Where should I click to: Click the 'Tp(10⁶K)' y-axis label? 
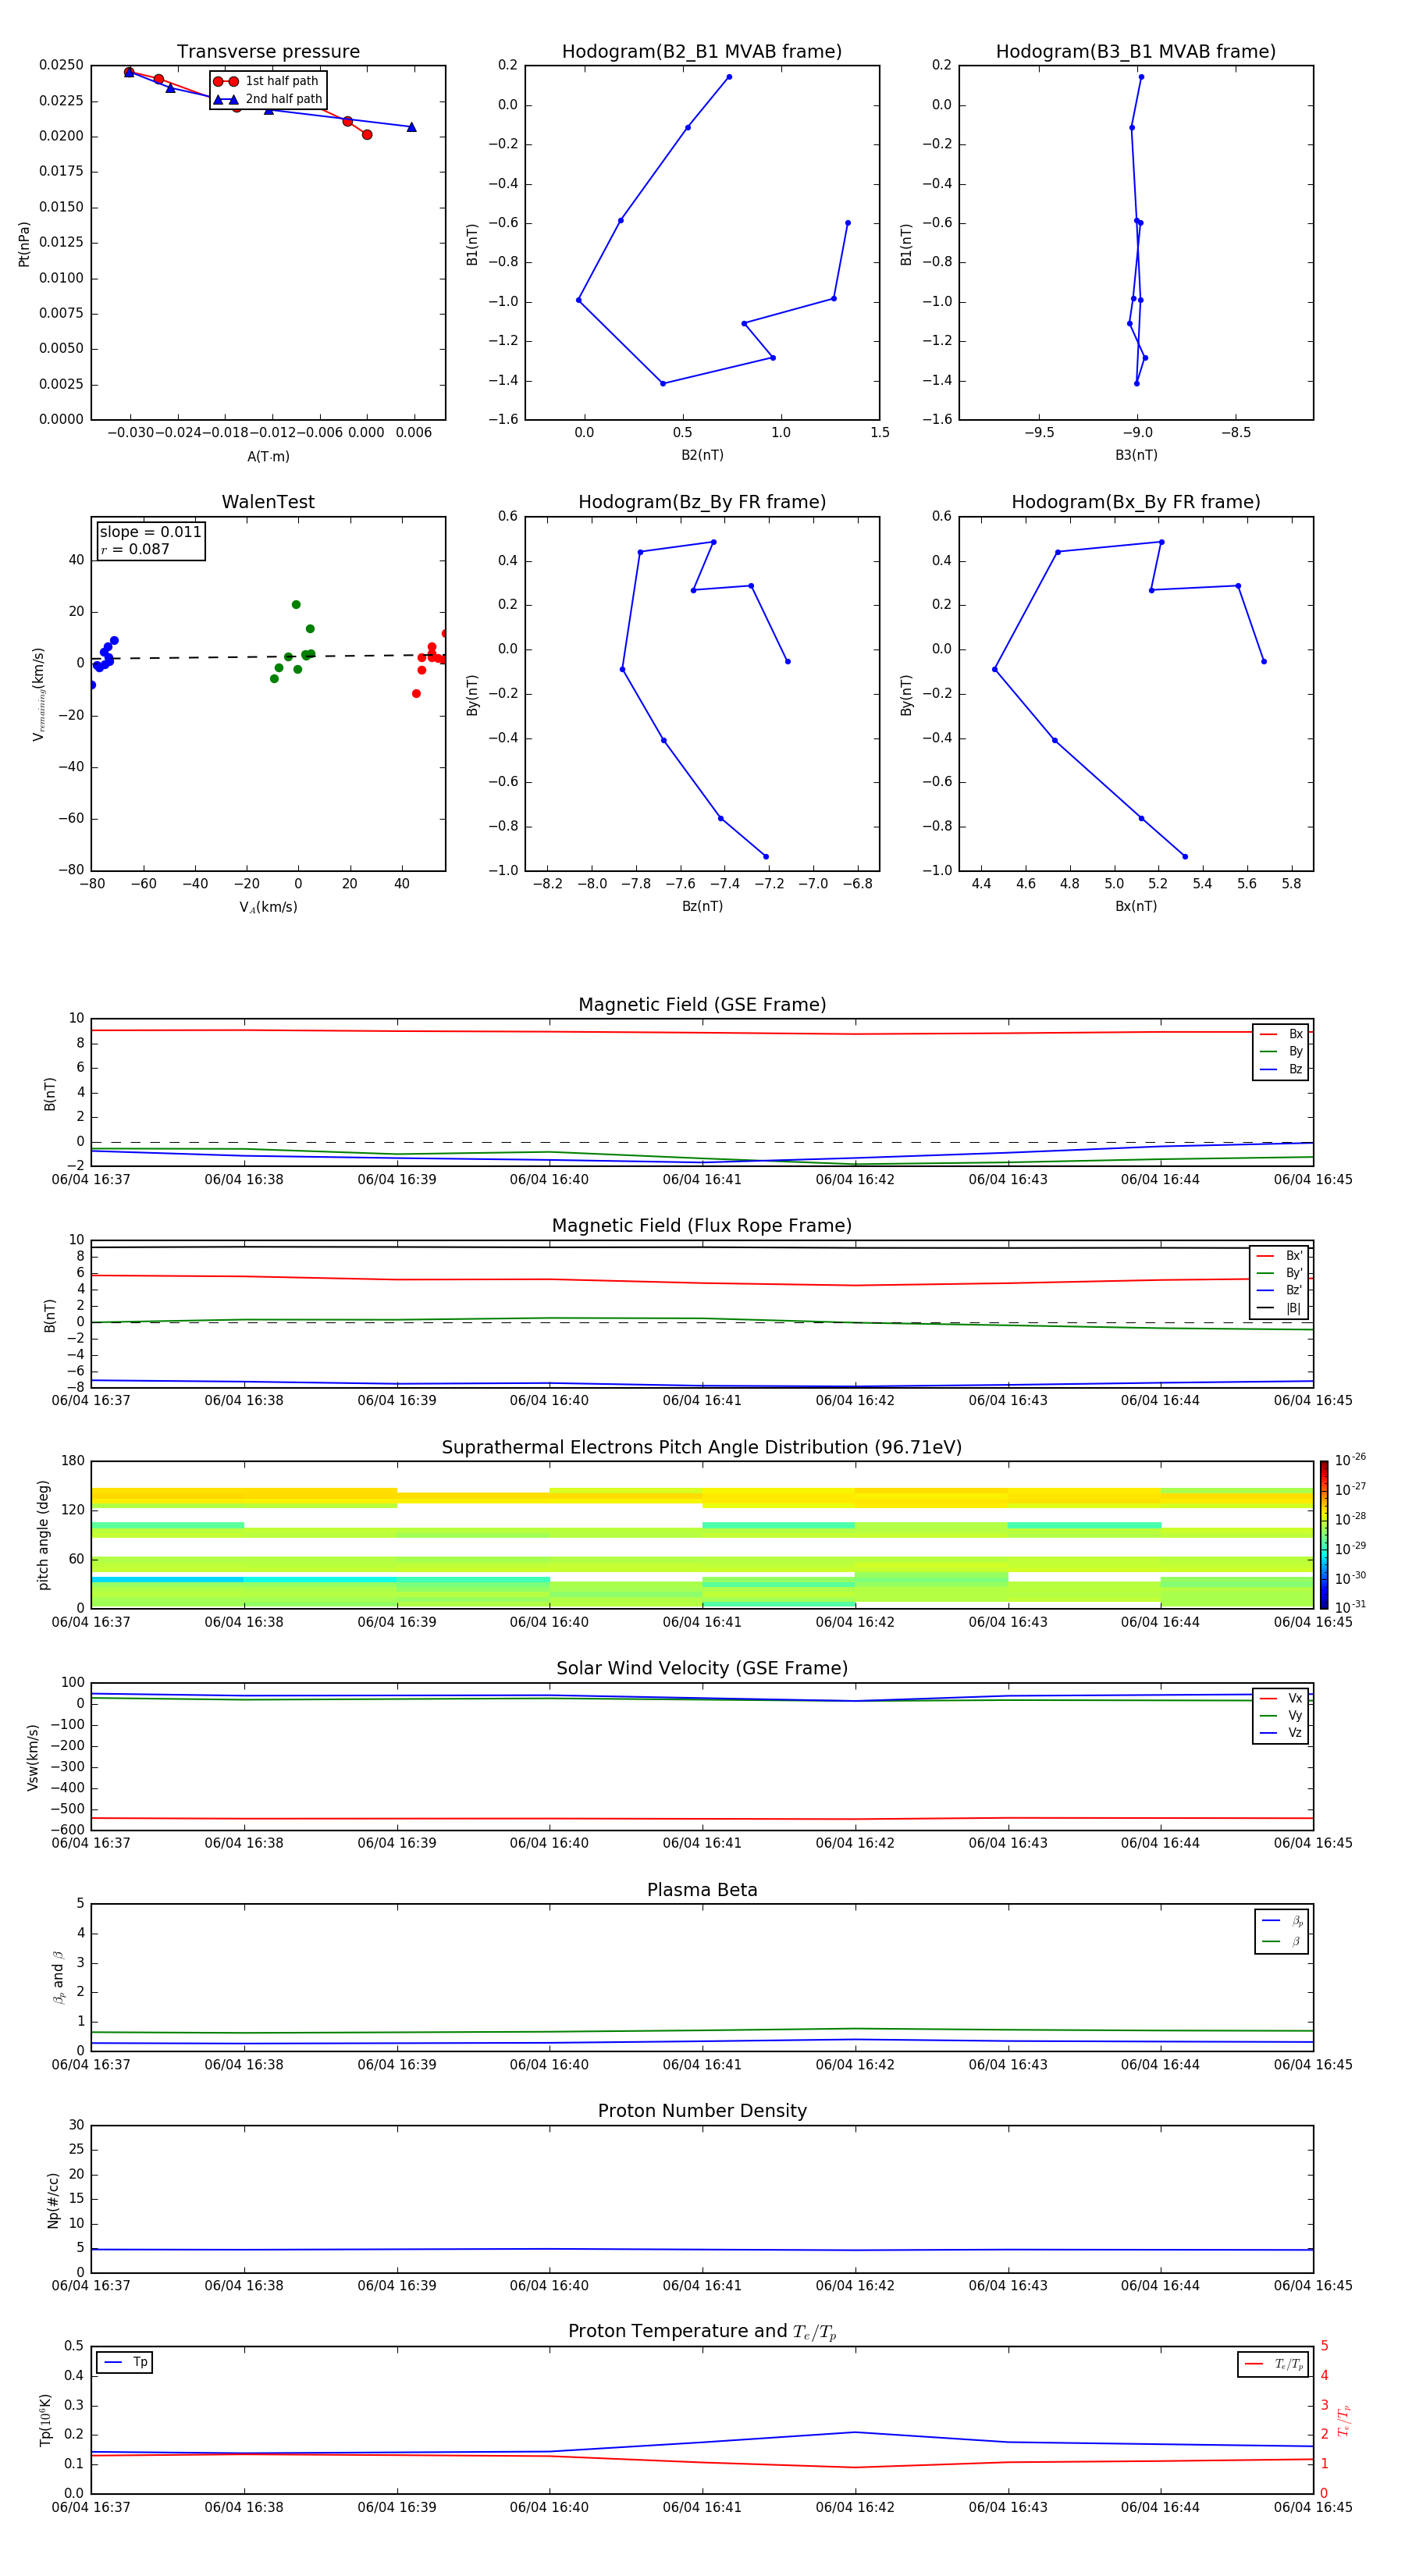click(x=45, y=2420)
